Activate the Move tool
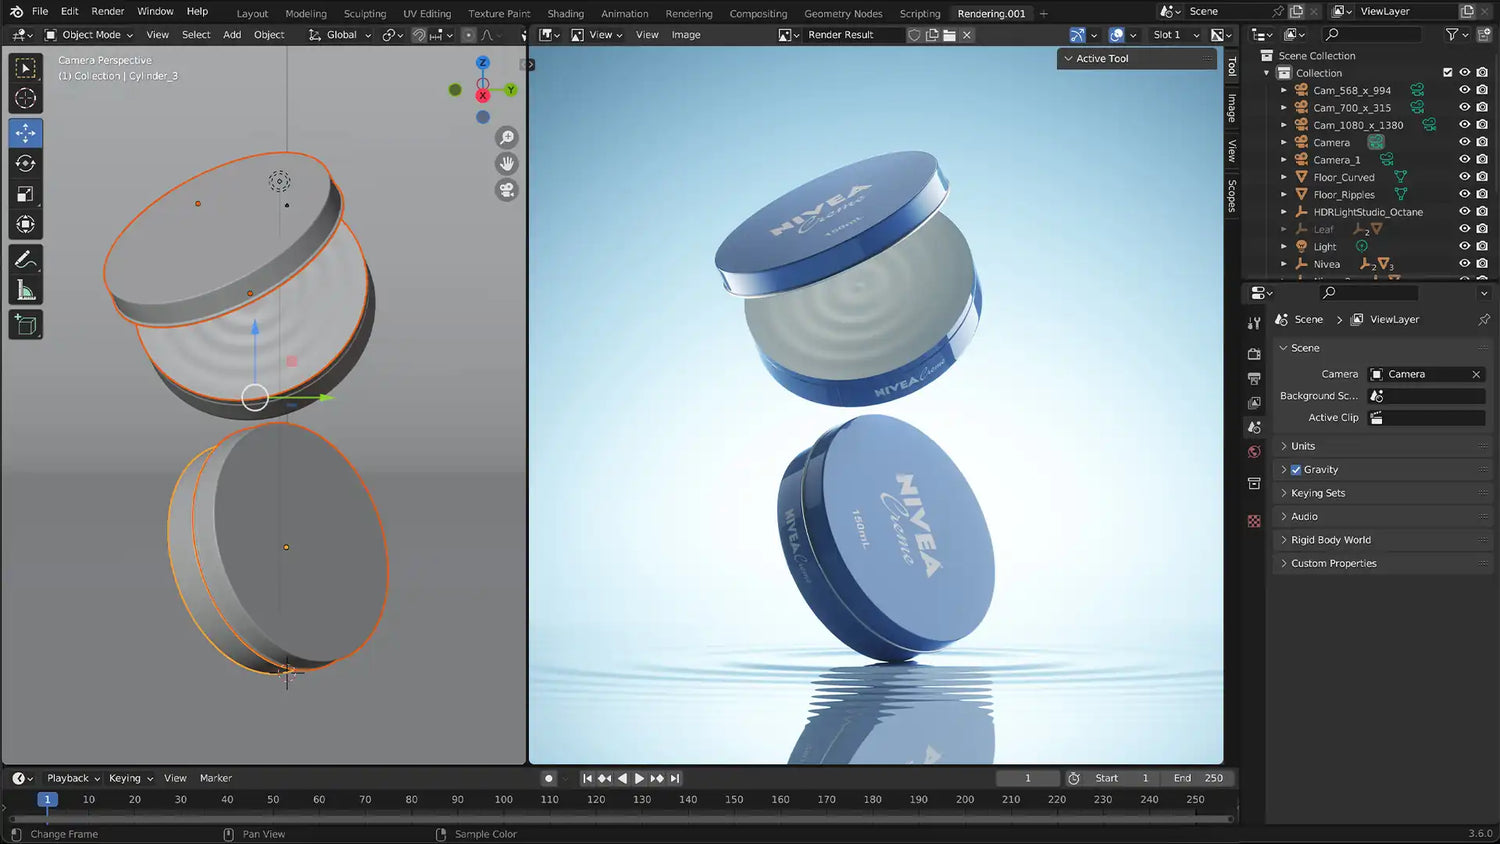1500x844 pixels. [26, 133]
